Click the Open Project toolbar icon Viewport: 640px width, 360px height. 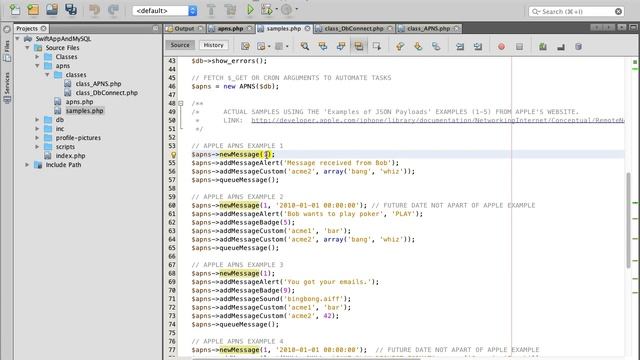[52, 9]
